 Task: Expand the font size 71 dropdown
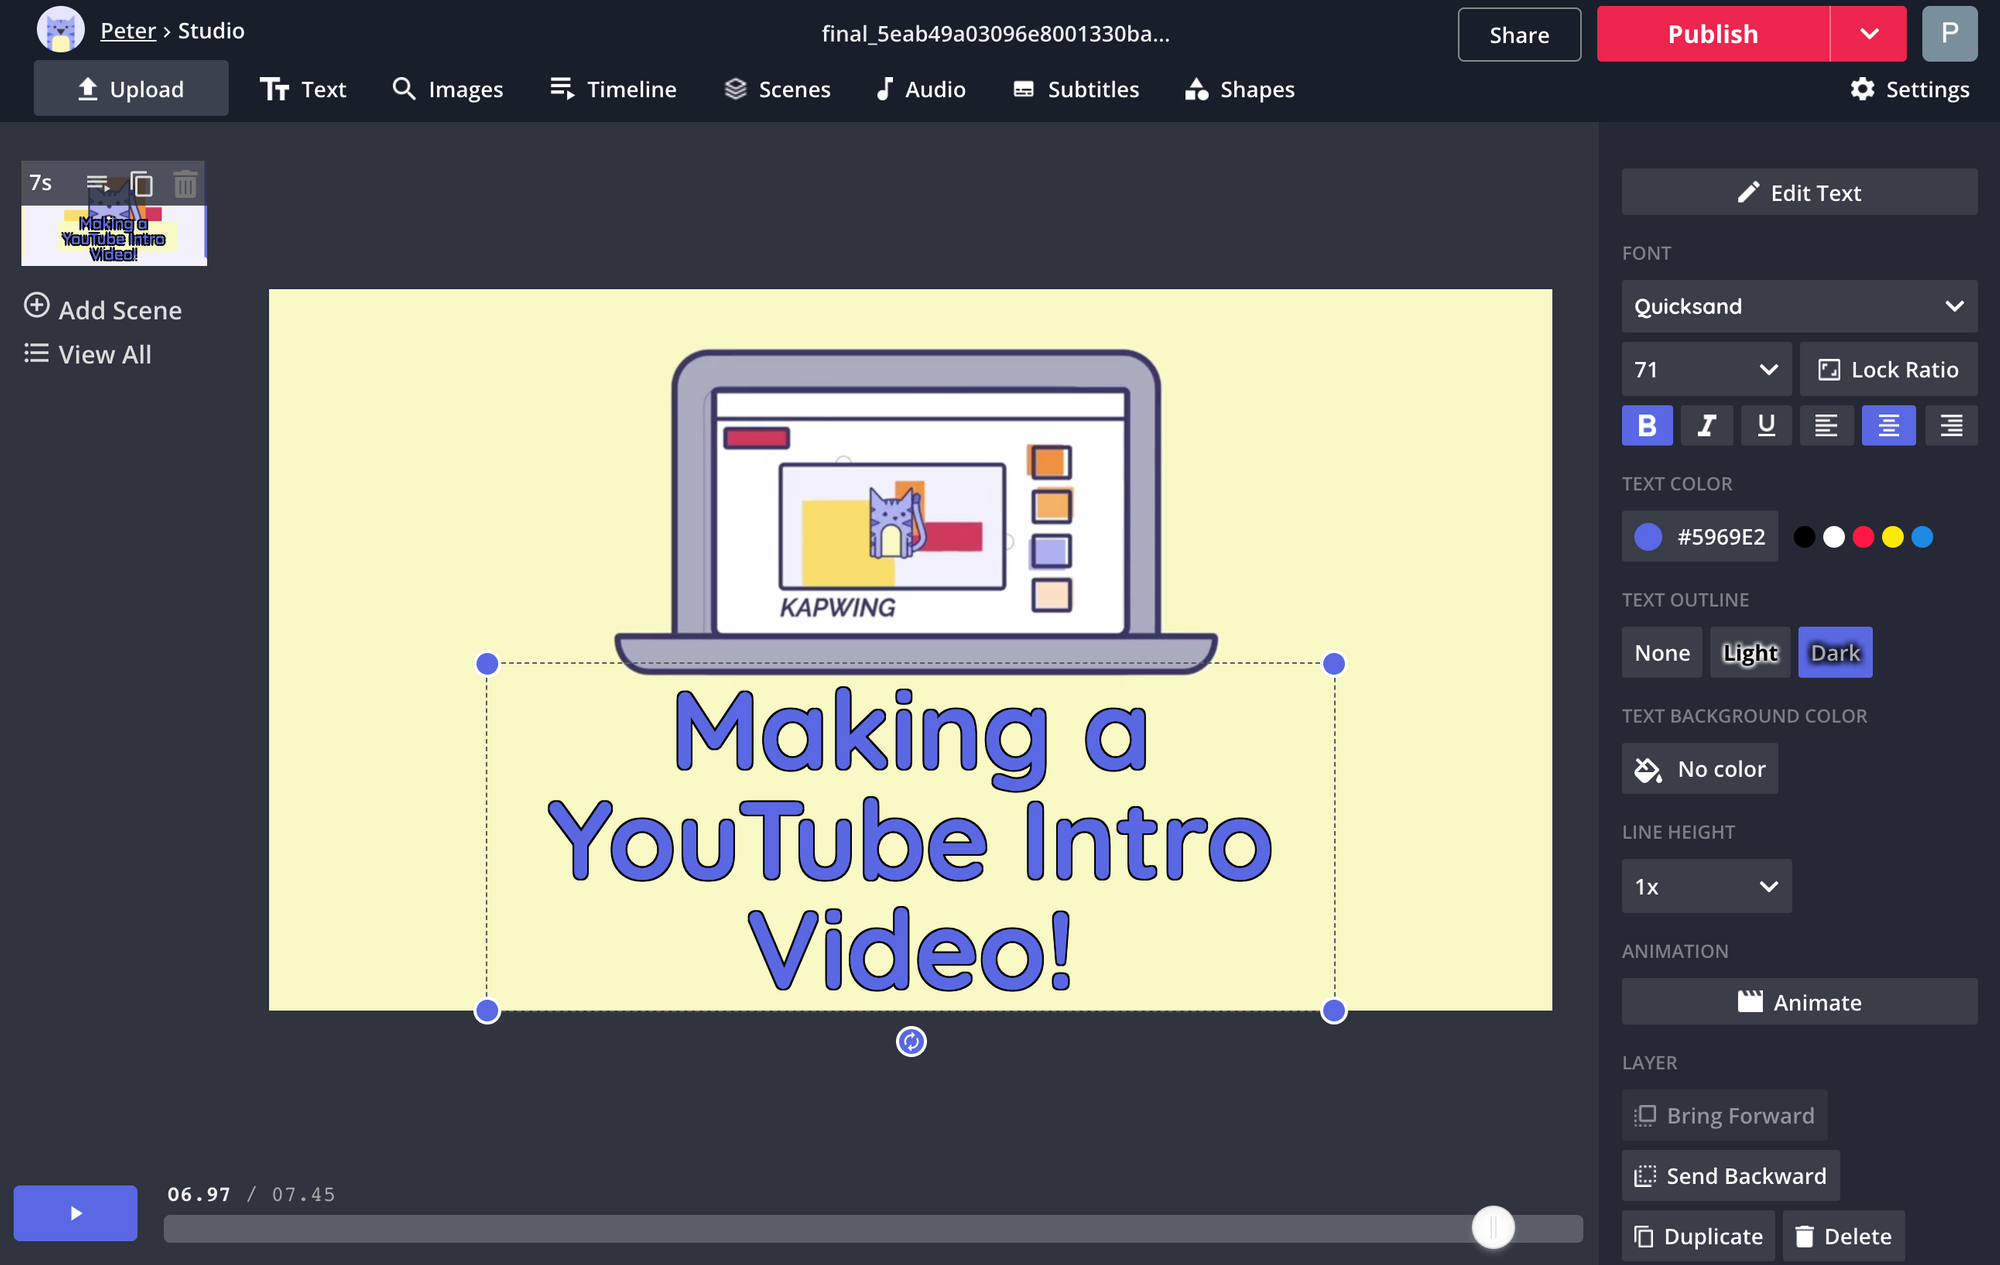1706,370
